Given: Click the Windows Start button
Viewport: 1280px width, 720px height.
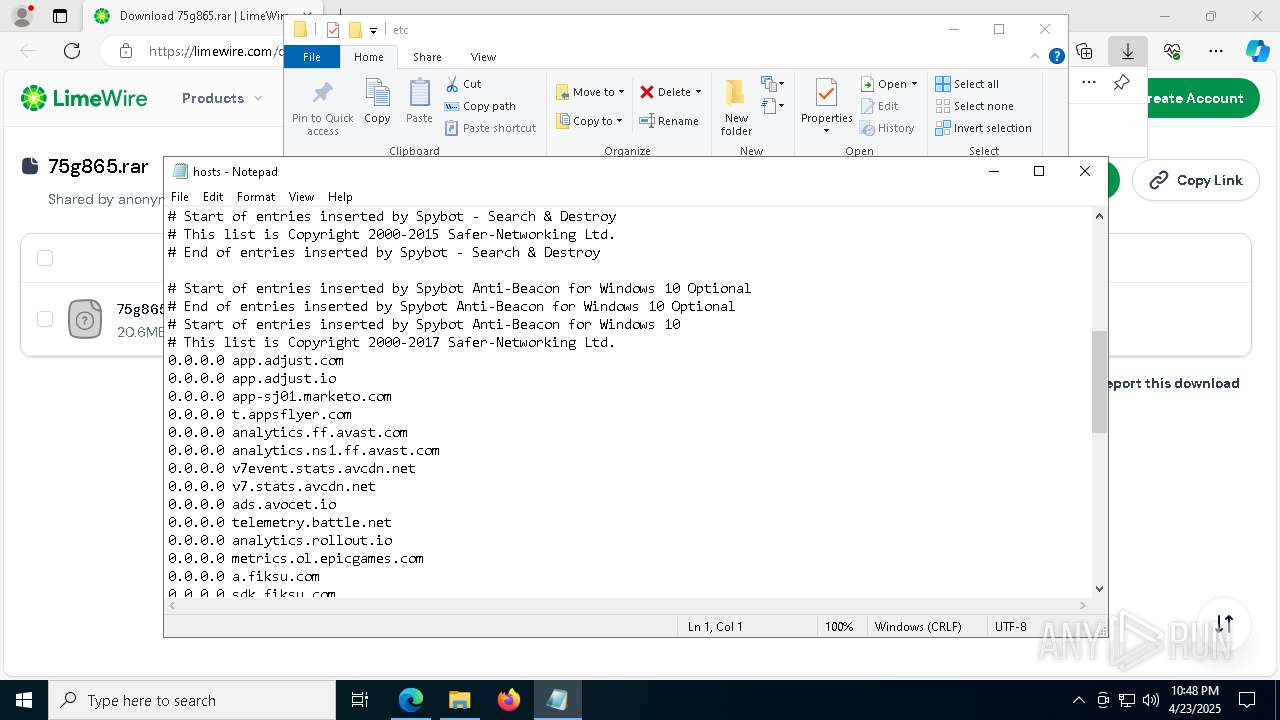Looking at the screenshot, I should pos(24,700).
